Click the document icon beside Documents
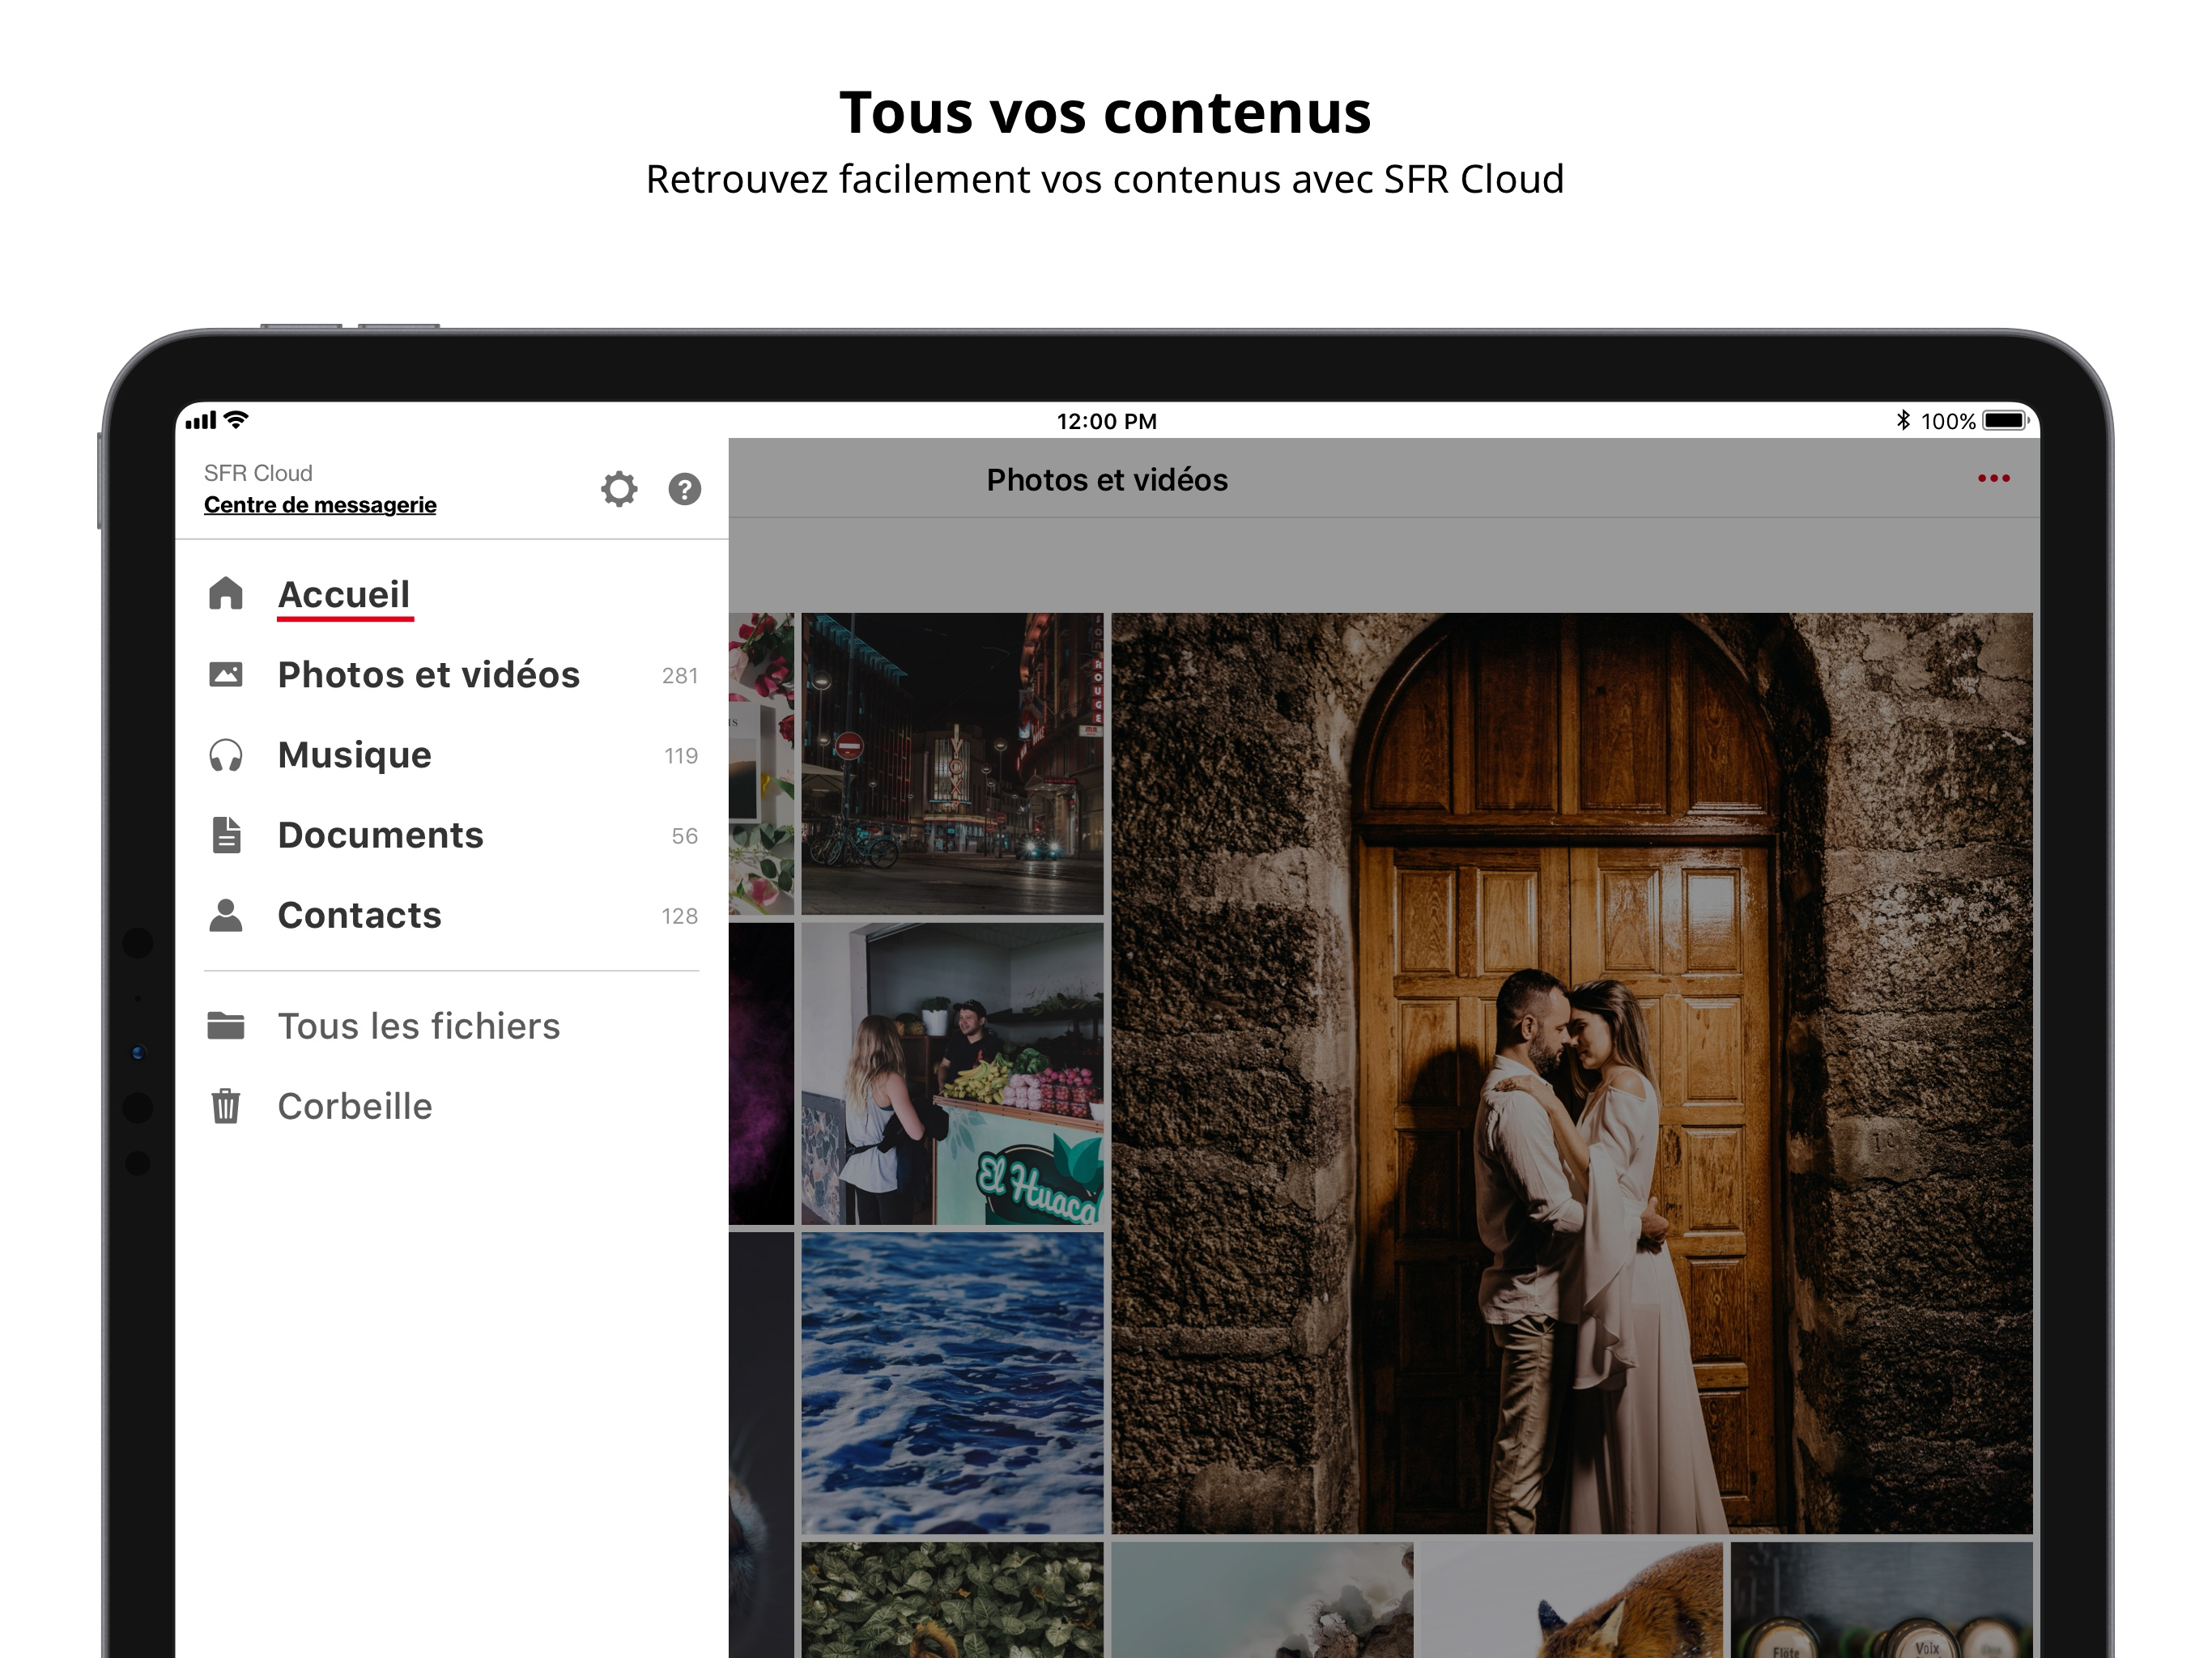 (x=226, y=835)
